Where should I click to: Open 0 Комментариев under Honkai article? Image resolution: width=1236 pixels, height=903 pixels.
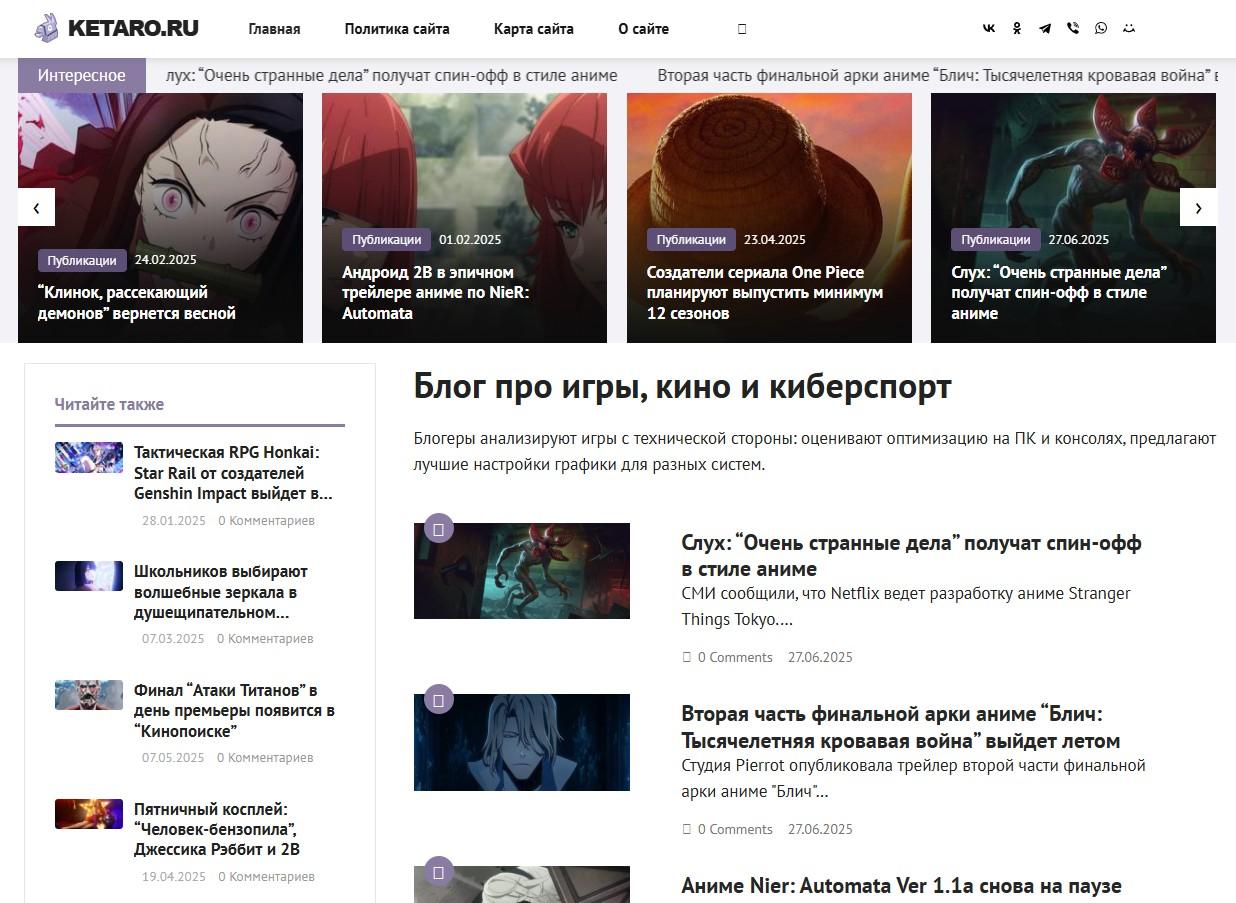(x=266, y=520)
